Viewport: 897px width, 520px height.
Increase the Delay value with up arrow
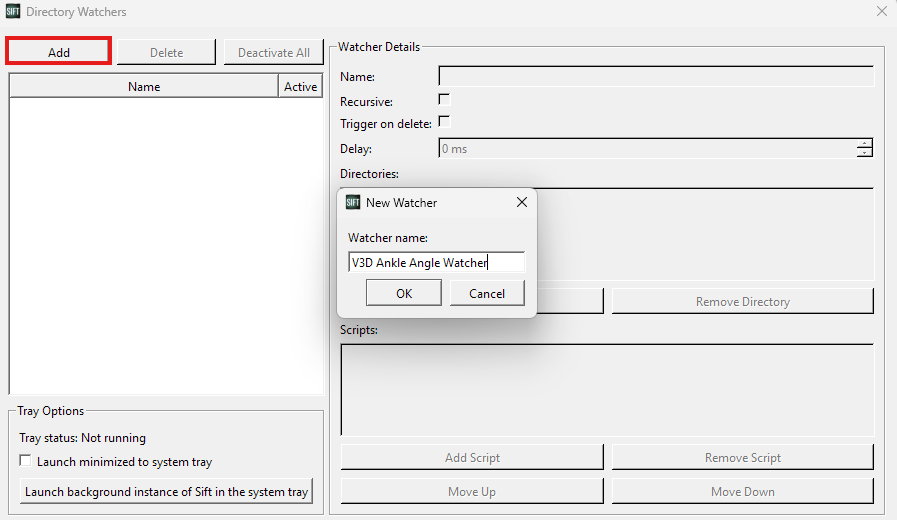click(864, 144)
